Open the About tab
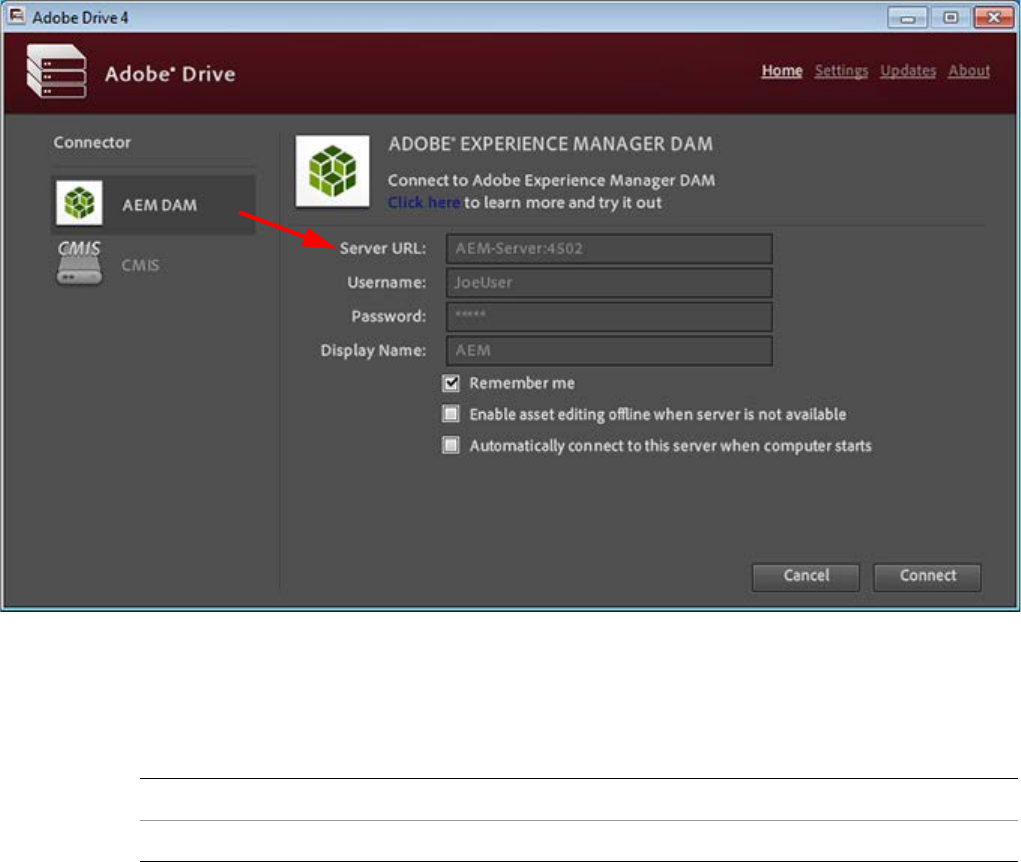The height and width of the screenshot is (862, 1021). 968,70
